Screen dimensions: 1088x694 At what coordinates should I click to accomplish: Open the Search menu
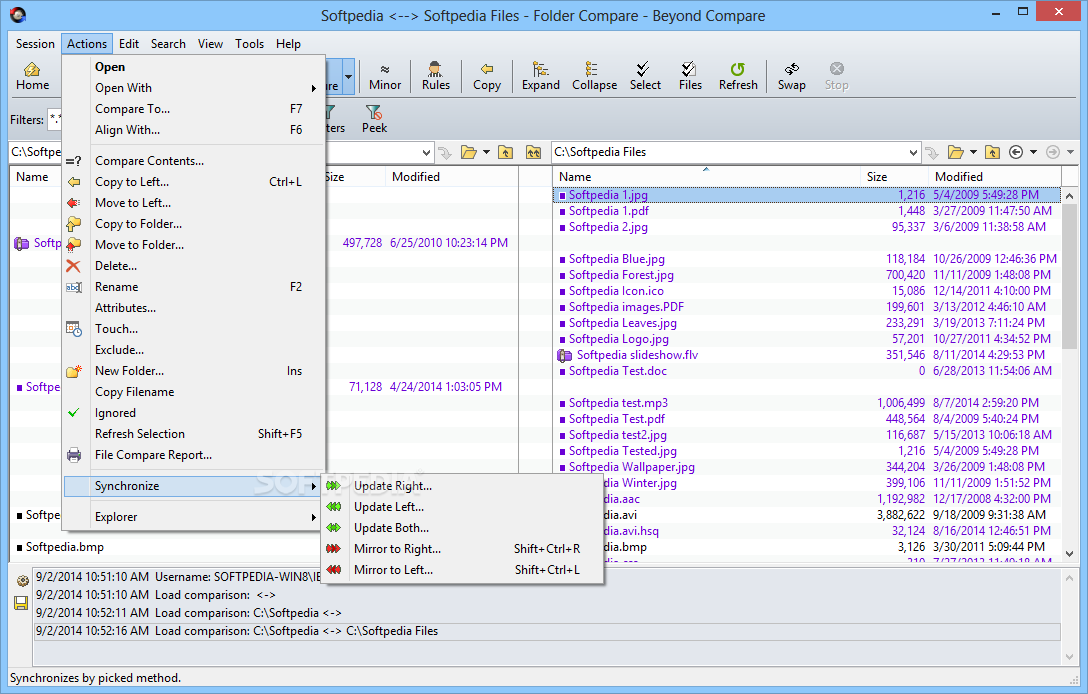coord(168,44)
